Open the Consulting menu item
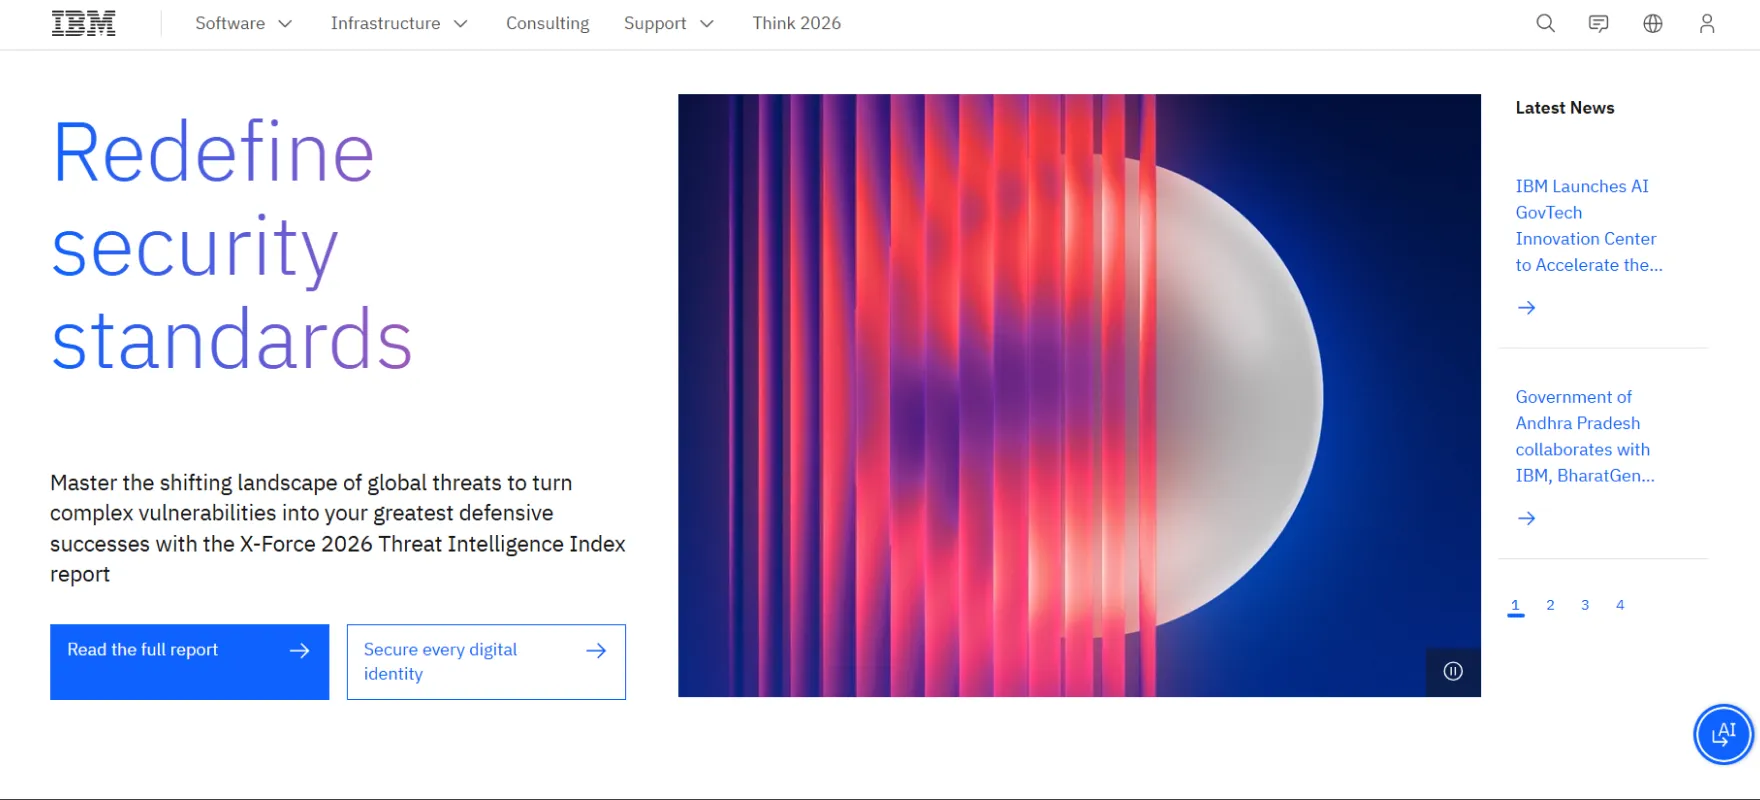This screenshot has height=800, width=1760. click(547, 23)
